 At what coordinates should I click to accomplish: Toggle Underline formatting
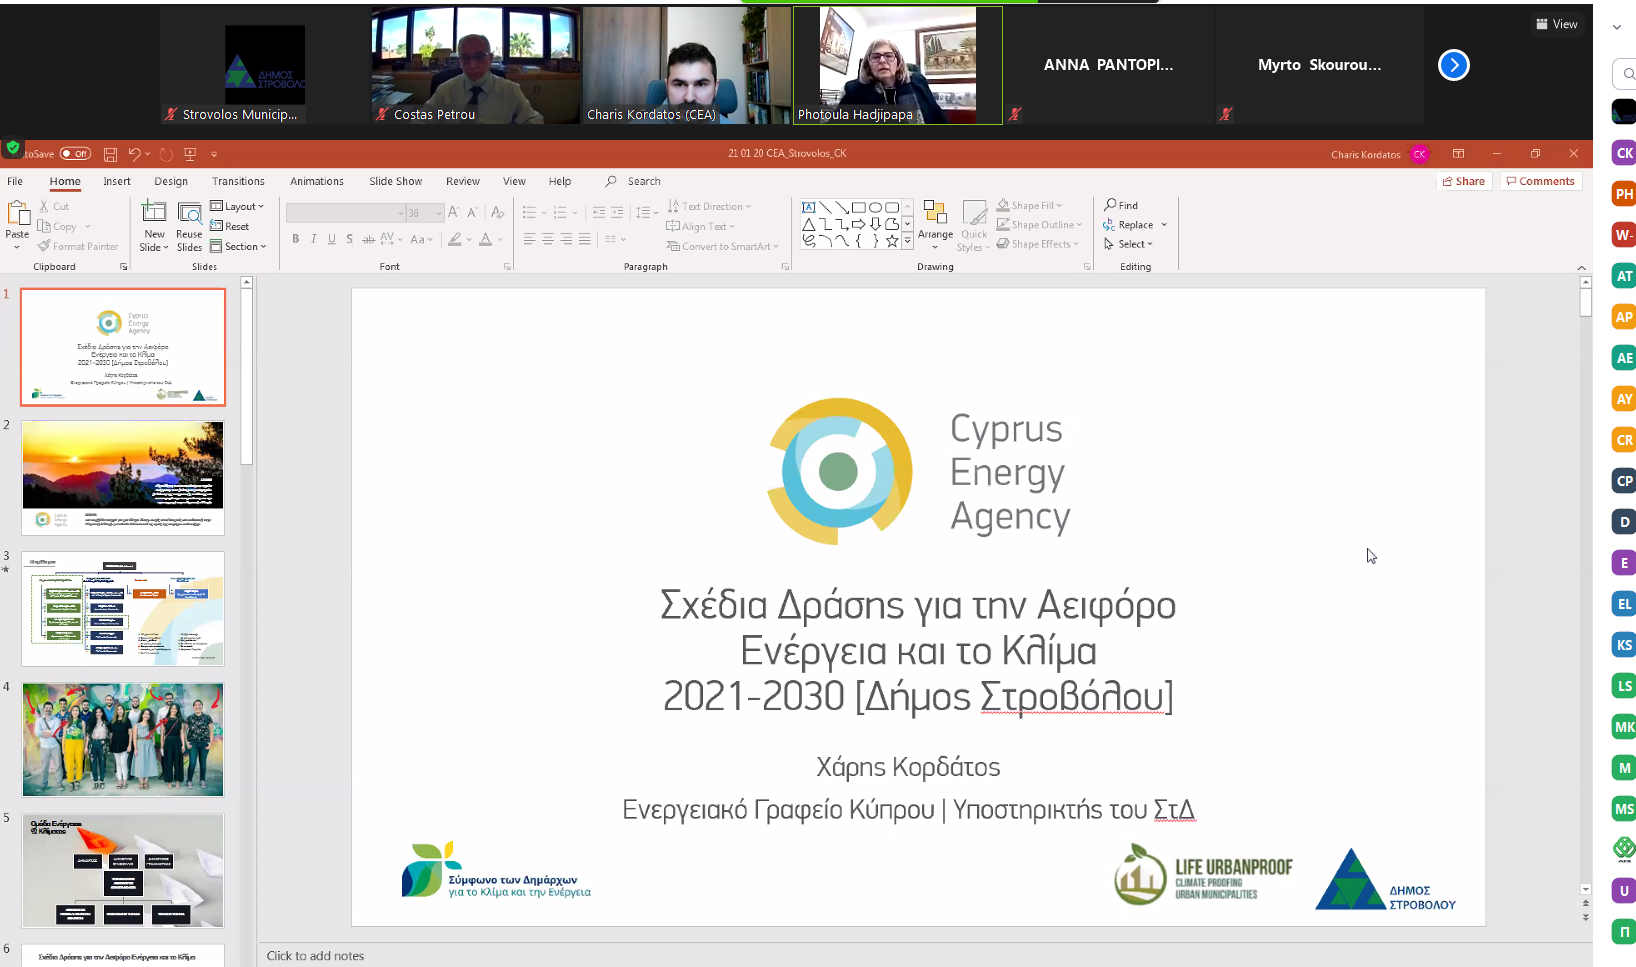click(x=332, y=239)
